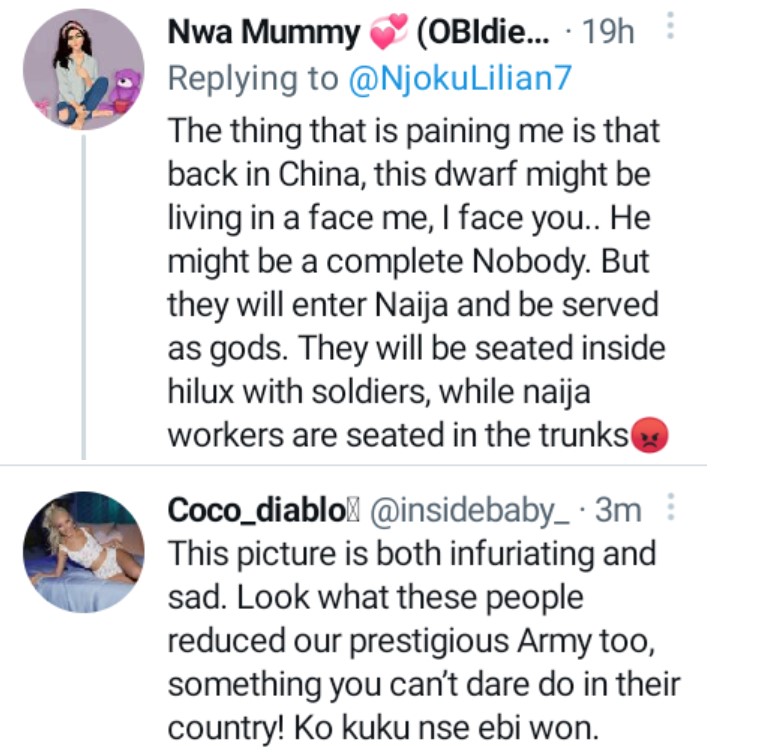Click the 'Replying to' label
This screenshot has height=756, width=769.
coord(253,78)
